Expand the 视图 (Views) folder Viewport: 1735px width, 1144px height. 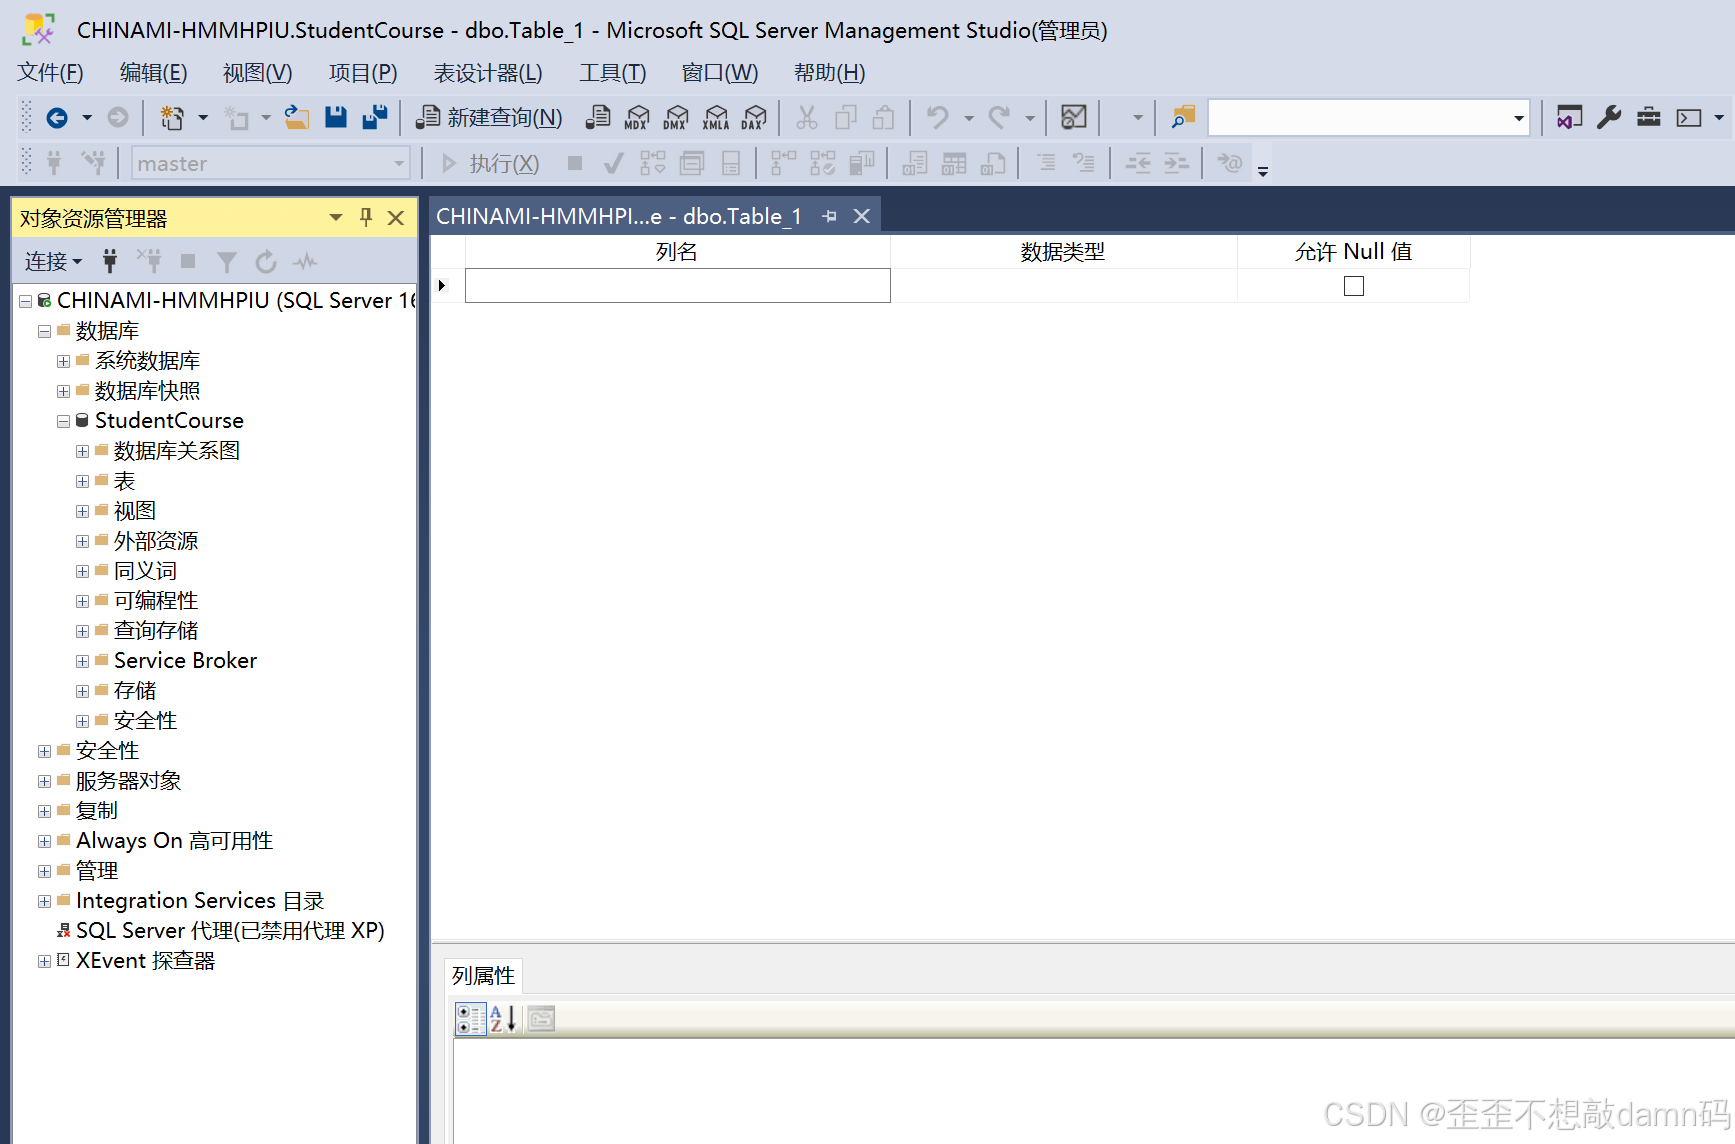coord(82,511)
